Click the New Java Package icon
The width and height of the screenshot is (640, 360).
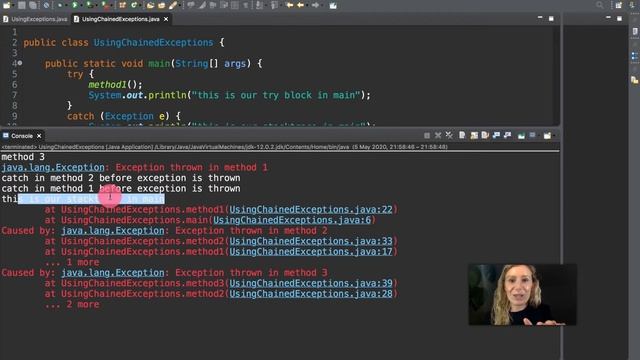click(123, 5)
